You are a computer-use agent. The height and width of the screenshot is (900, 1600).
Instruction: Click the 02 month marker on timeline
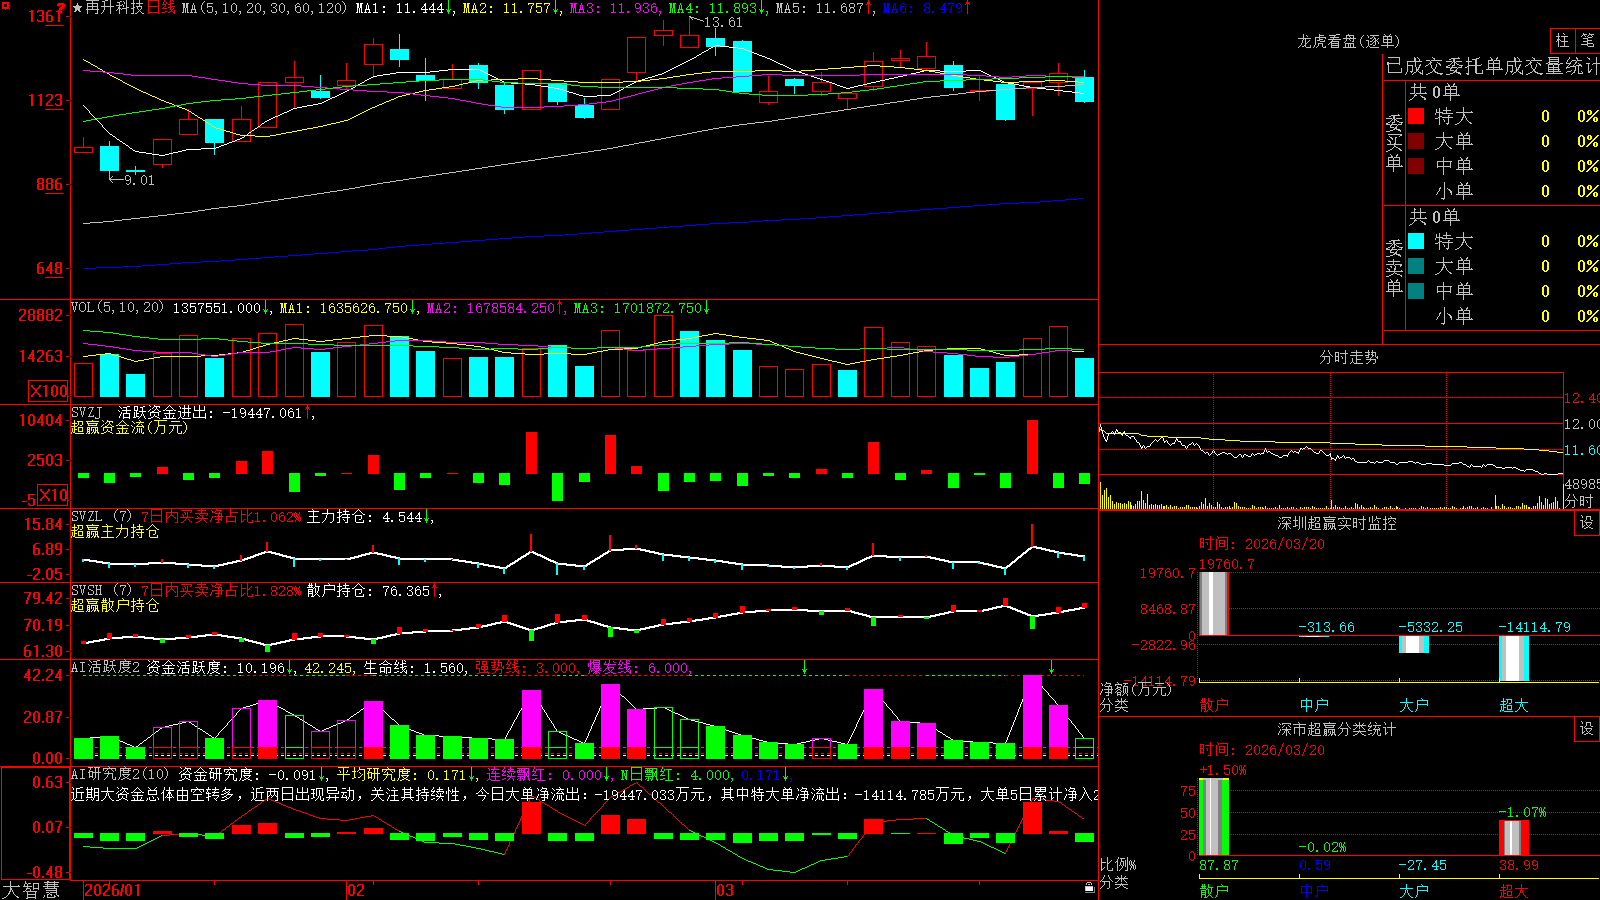point(356,890)
